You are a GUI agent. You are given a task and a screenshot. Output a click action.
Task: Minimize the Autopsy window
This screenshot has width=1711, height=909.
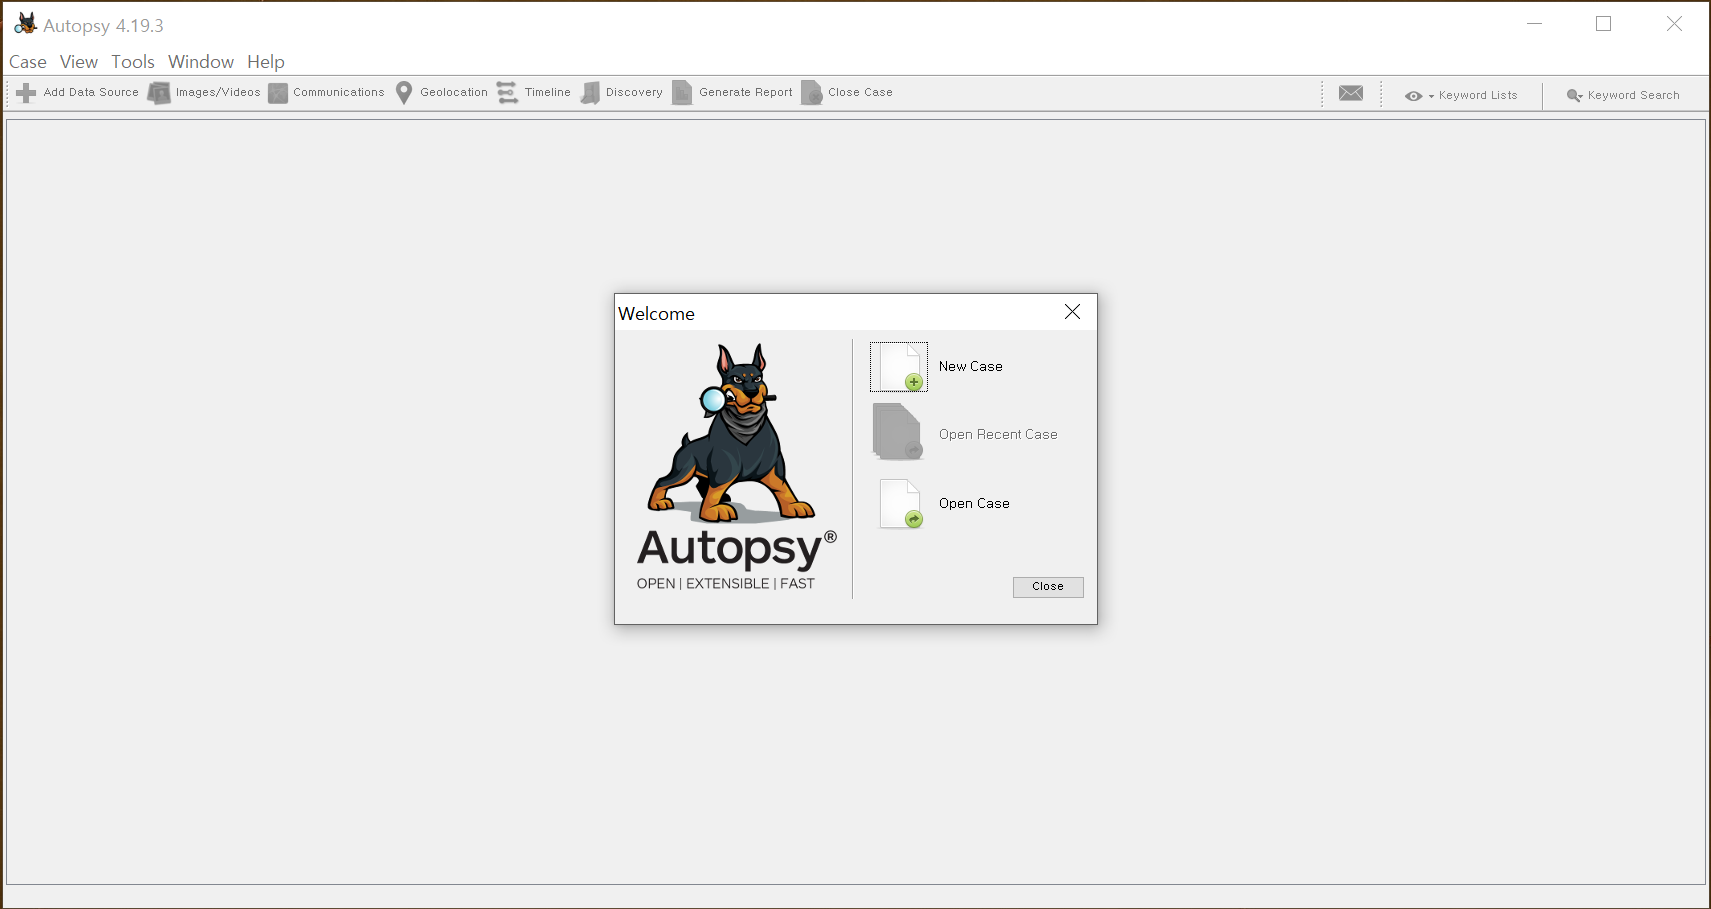[x=1534, y=24]
